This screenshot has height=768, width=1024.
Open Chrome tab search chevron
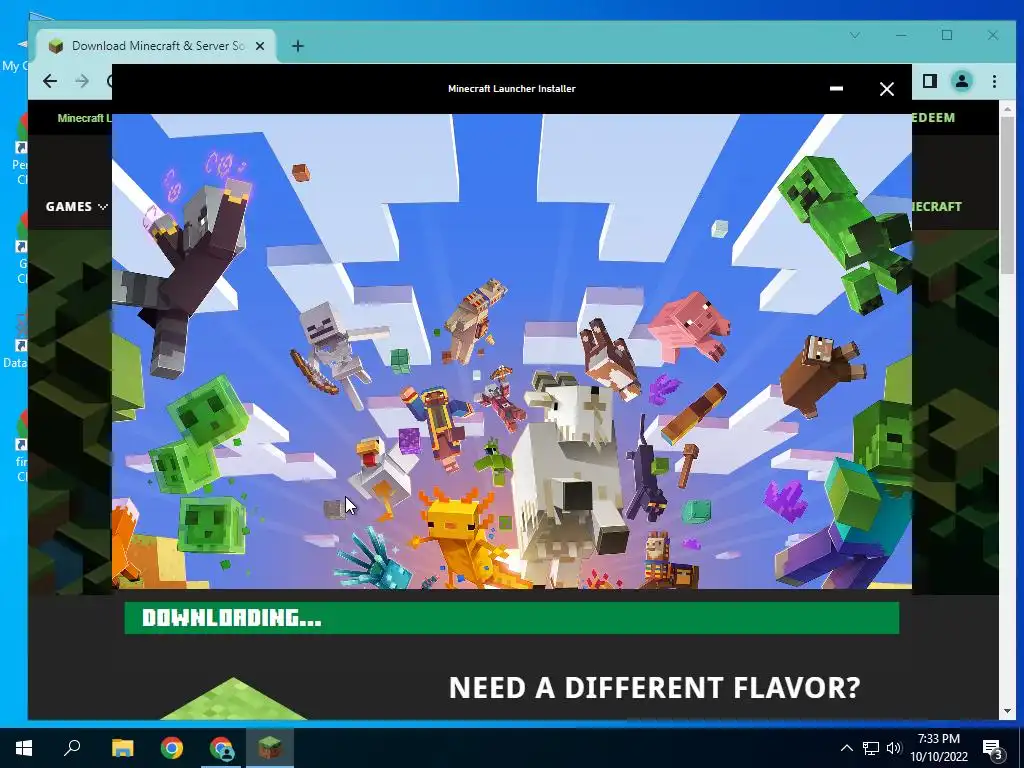click(855, 35)
